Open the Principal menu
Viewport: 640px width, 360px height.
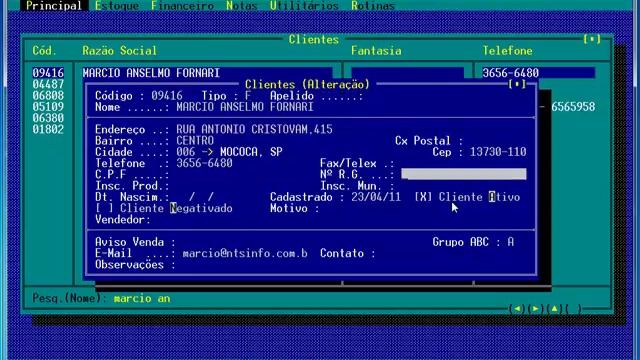(54, 6)
